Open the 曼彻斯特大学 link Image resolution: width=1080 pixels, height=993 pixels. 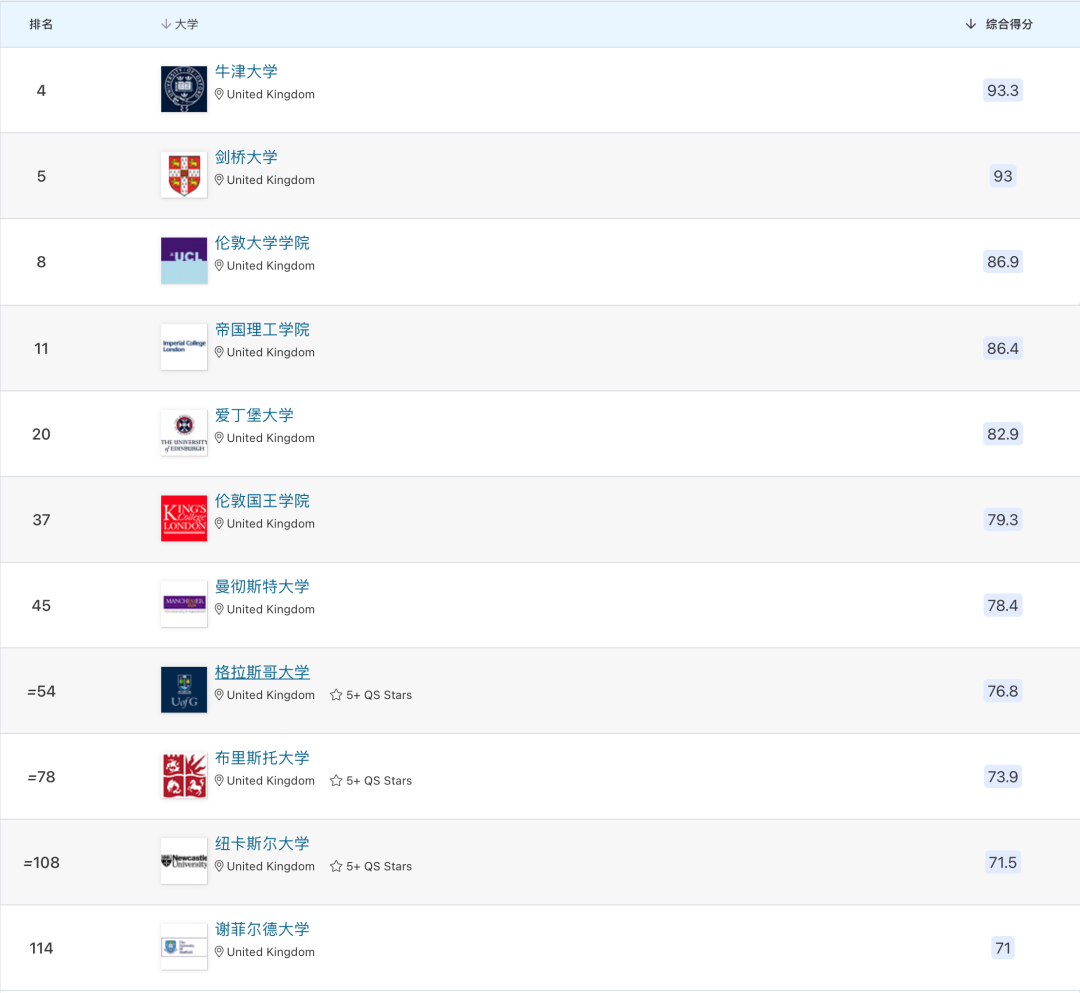(262, 587)
